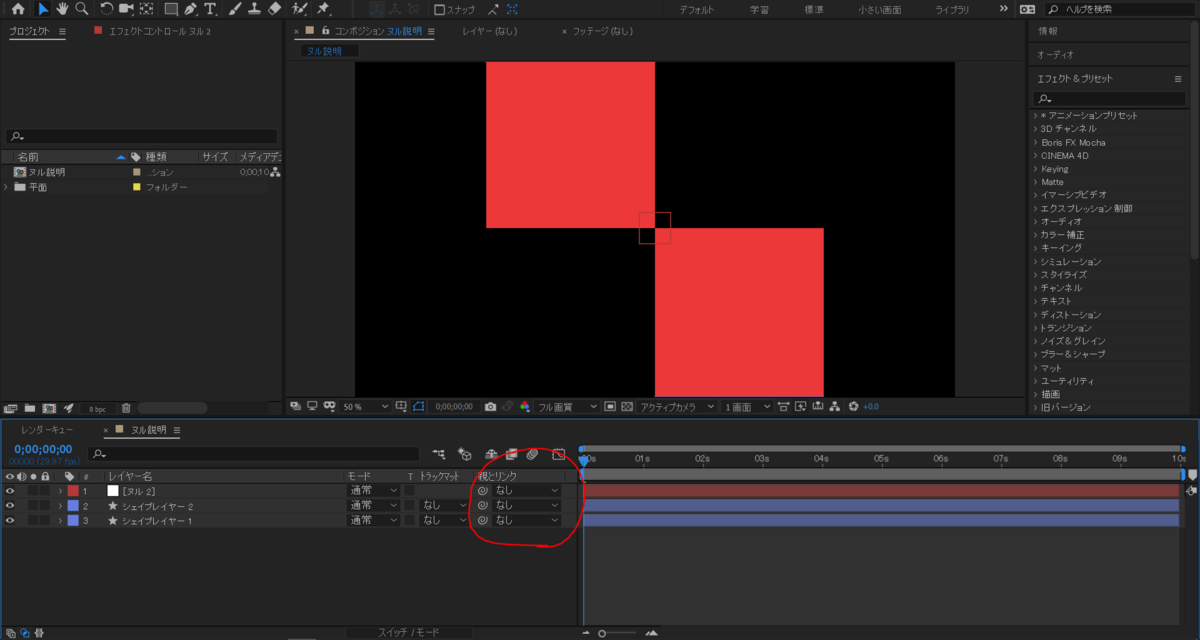Open the アクティブカメラ view dropdown
This screenshot has height=640, width=1200.
coord(678,407)
